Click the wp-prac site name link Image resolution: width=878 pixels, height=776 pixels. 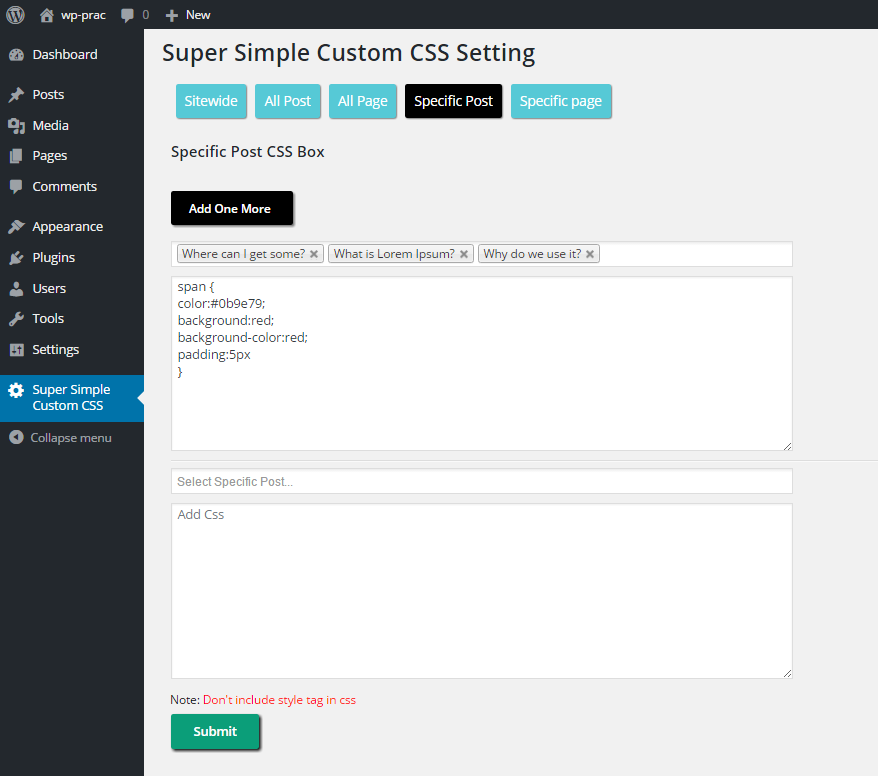(83, 15)
